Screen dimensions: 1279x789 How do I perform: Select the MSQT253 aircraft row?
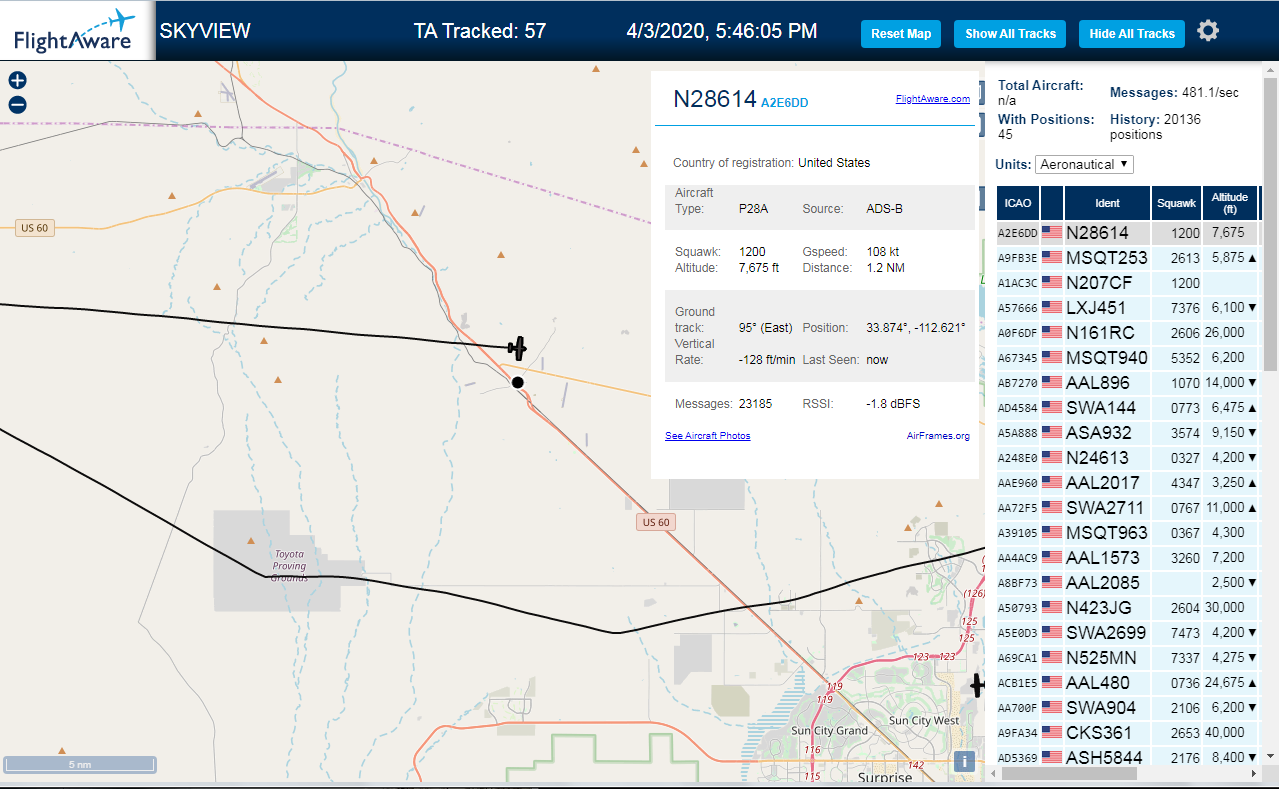1127,258
